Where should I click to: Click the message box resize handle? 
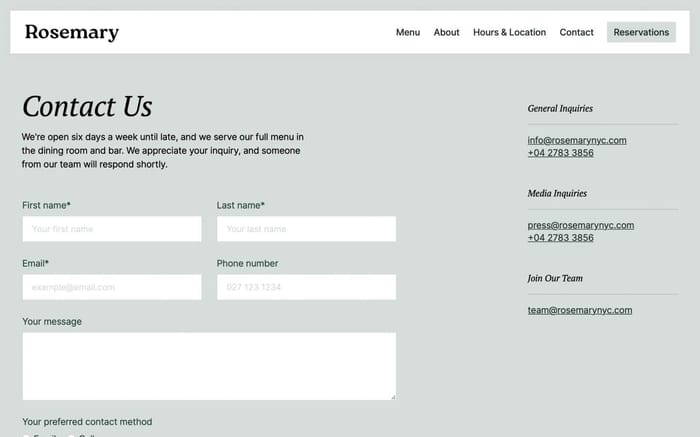393,397
